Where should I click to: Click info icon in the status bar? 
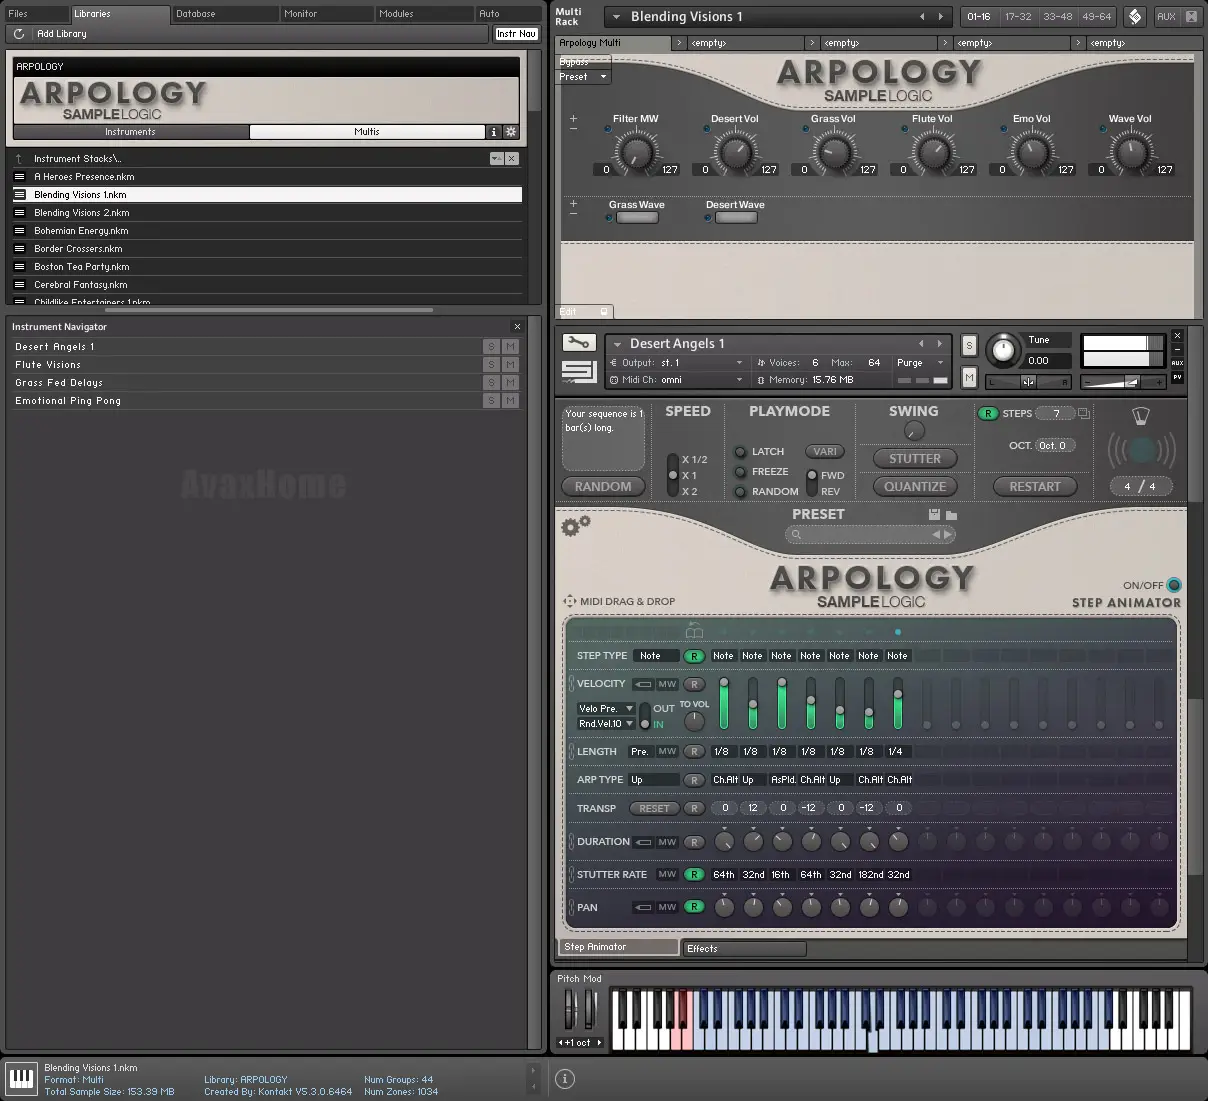click(564, 1079)
